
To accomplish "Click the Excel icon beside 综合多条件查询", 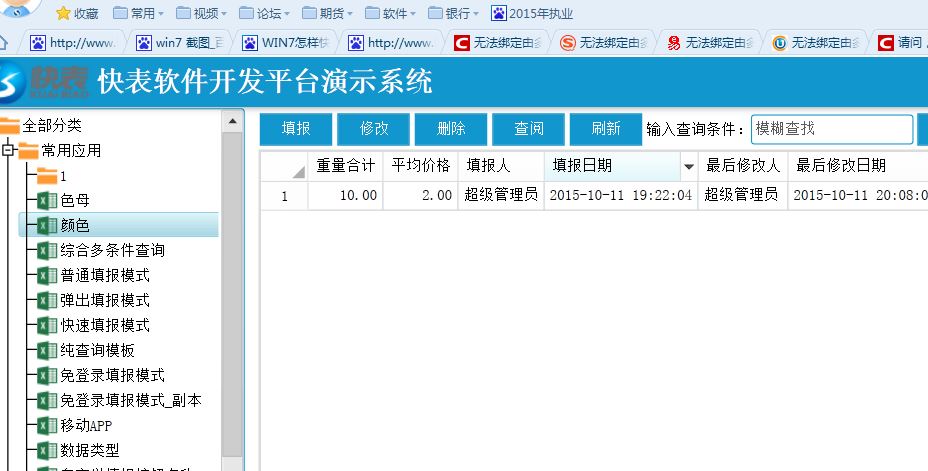I will 47,251.
